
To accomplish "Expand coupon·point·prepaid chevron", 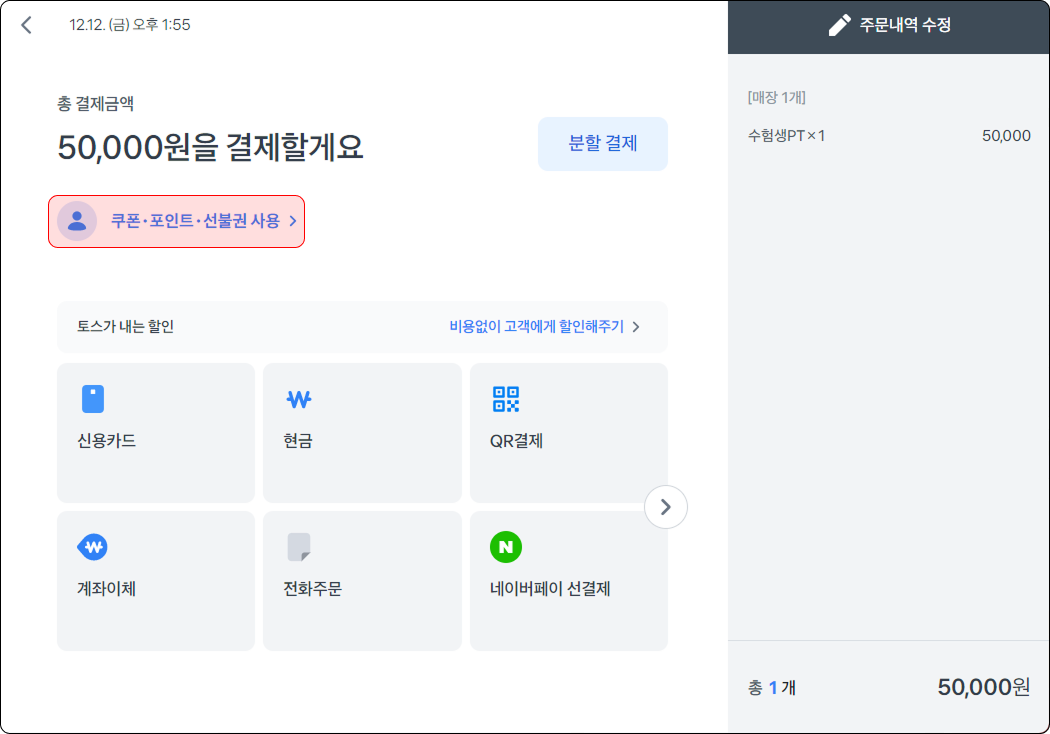I will coord(293,221).
